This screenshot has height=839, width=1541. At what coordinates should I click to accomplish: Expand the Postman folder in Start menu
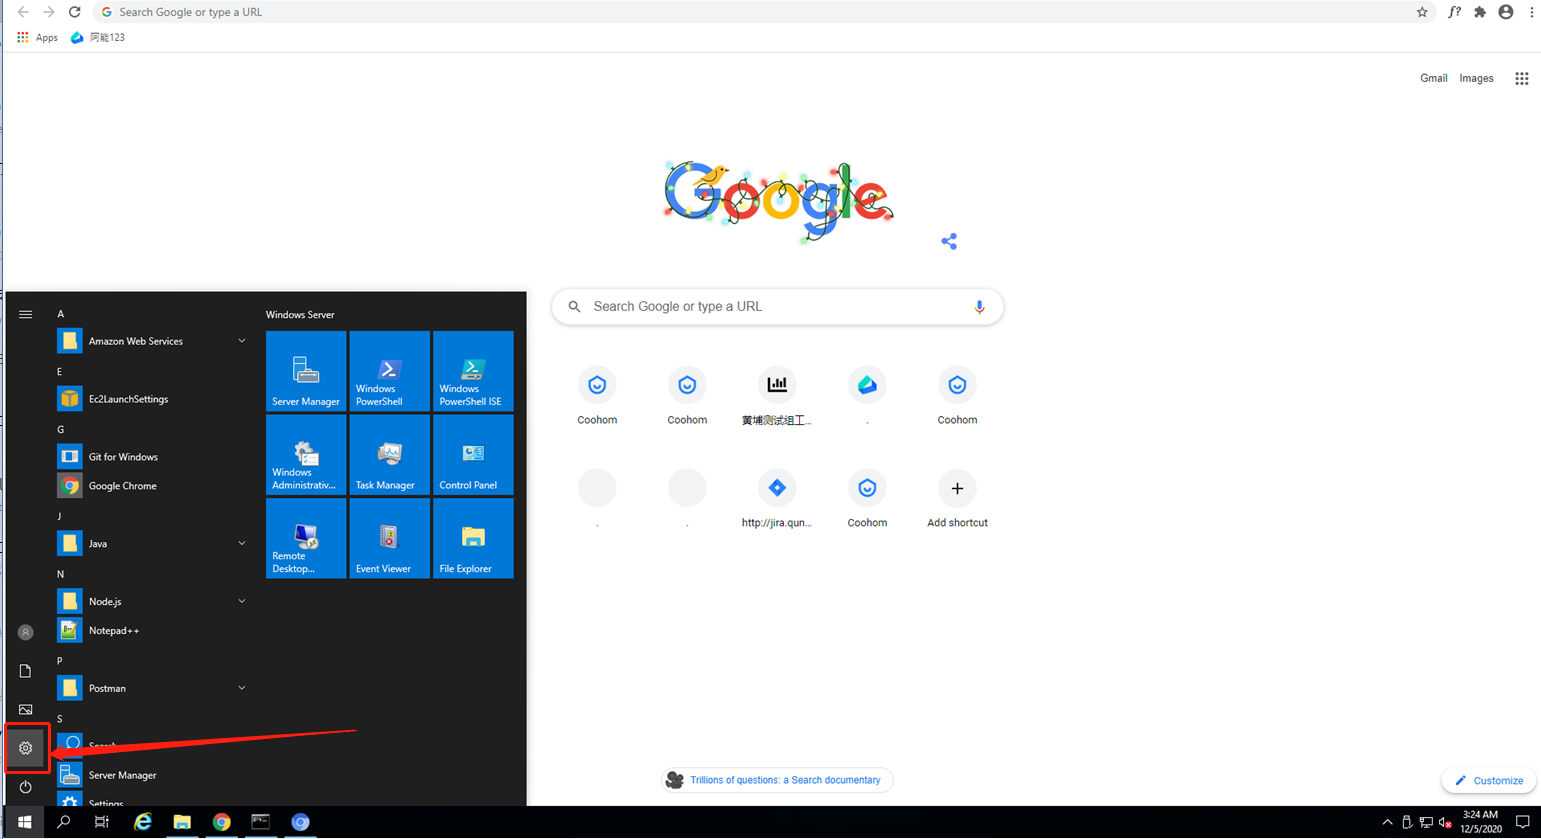tap(152, 688)
